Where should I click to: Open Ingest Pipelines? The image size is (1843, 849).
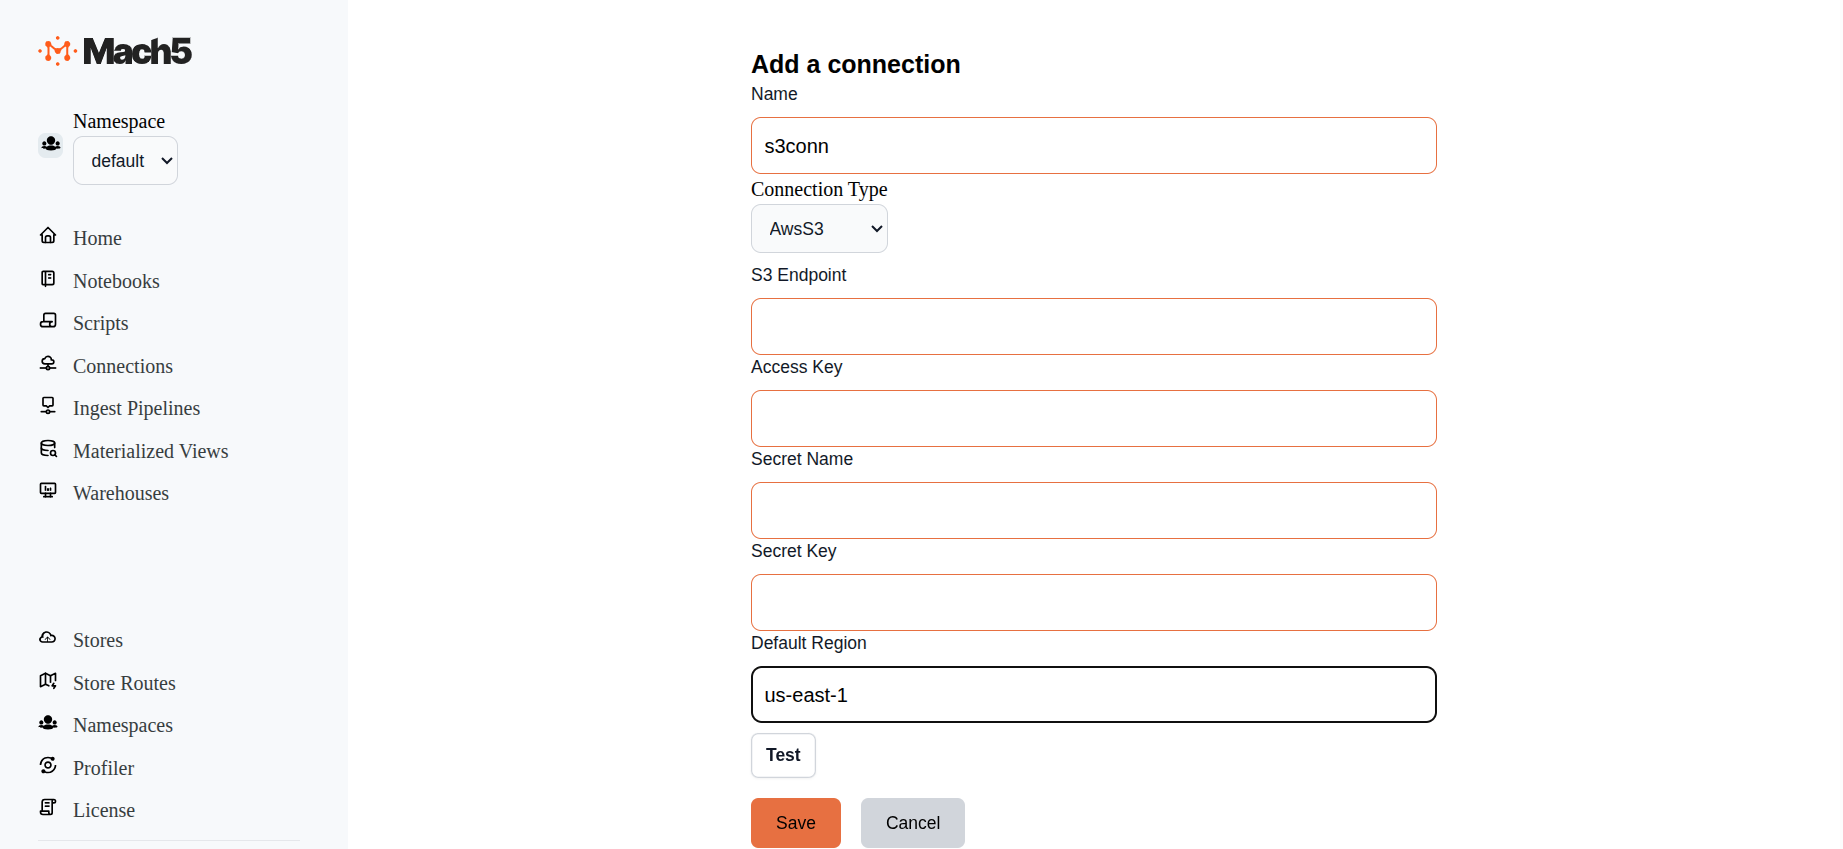tap(135, 408)
